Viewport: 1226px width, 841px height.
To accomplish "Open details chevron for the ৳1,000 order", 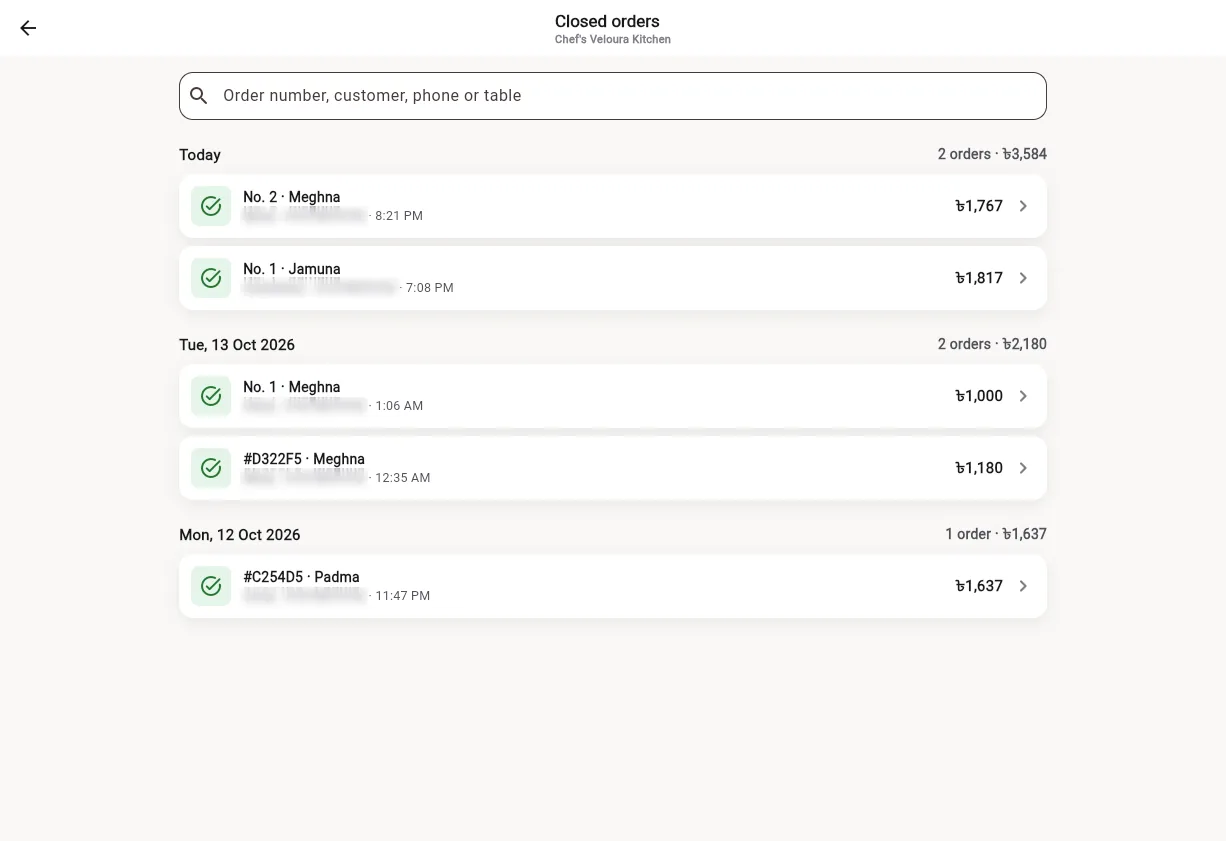I will click(x=1023, y=396).
